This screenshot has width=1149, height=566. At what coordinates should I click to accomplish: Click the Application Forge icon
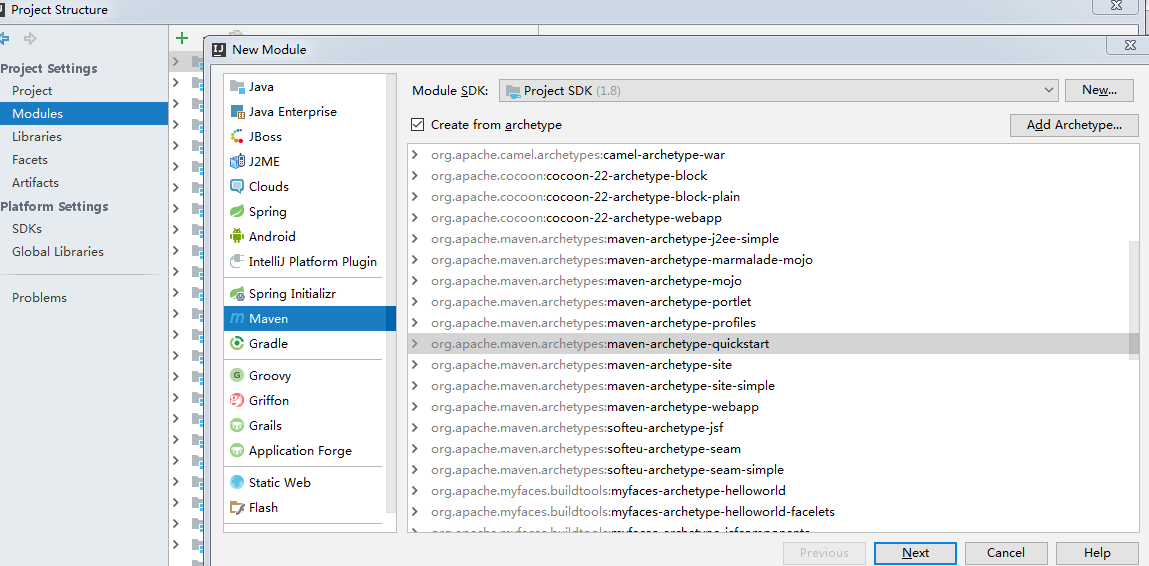pos(237,450)
